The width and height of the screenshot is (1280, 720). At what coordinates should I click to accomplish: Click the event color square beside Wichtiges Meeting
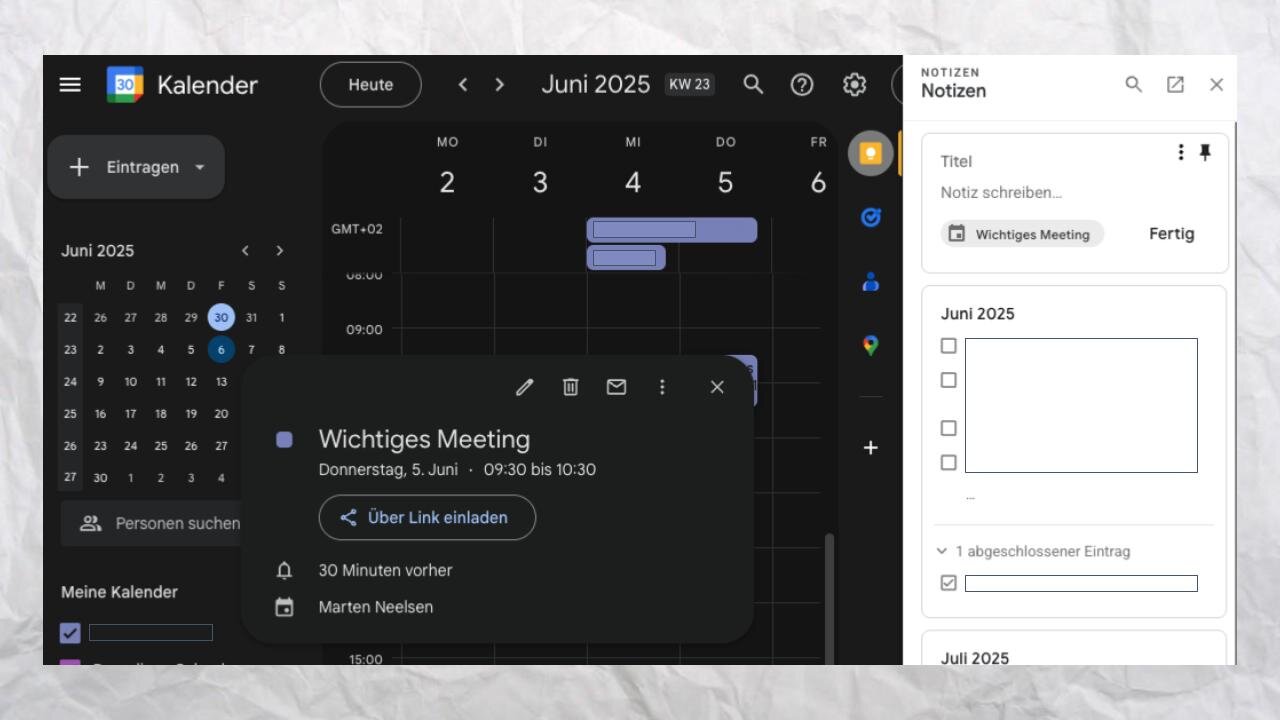coord(284,439)
